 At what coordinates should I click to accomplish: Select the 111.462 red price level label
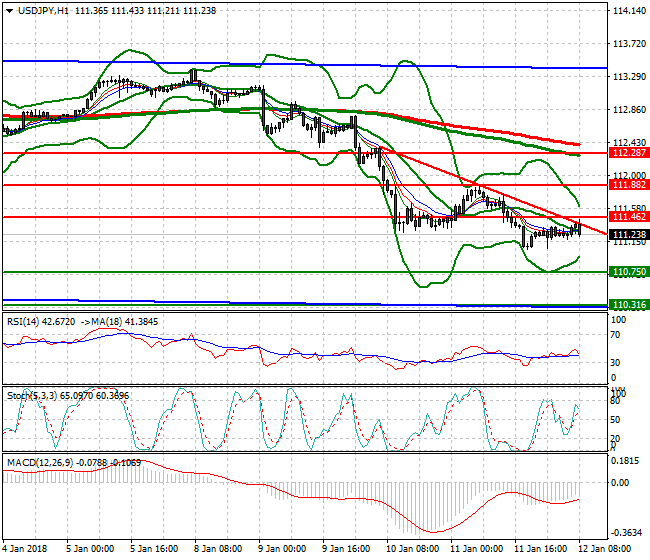(x=629, y=217)
